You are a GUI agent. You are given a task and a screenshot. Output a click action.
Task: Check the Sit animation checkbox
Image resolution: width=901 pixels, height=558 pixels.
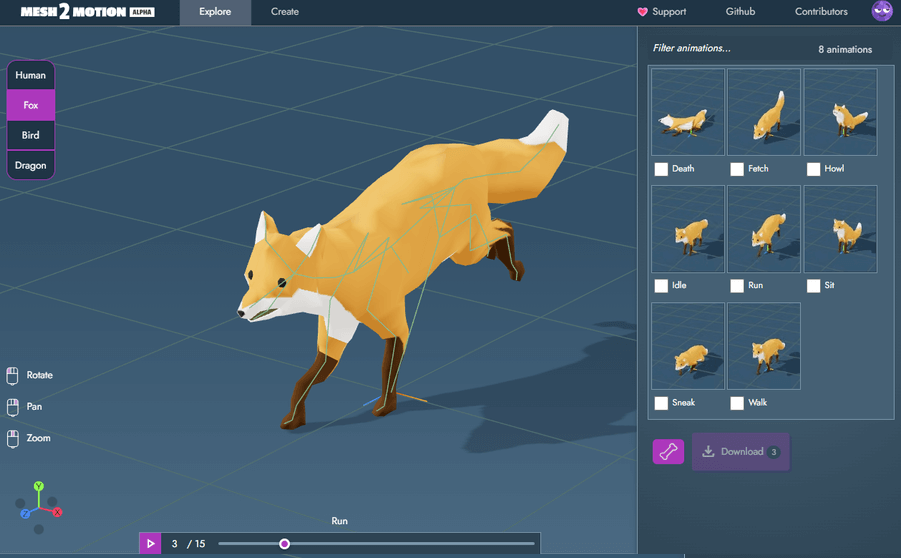pos(814,286)
